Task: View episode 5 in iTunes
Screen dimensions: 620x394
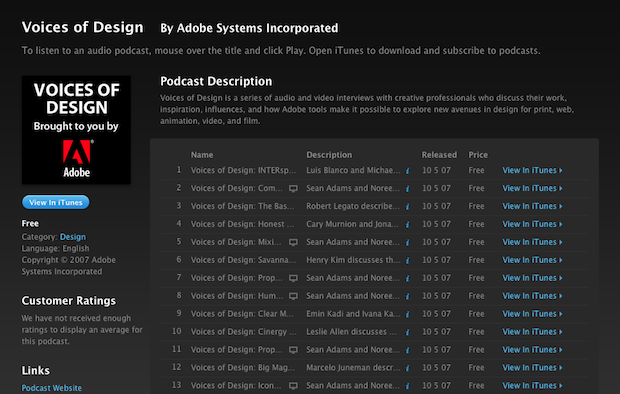Action: tap(532, 242)
